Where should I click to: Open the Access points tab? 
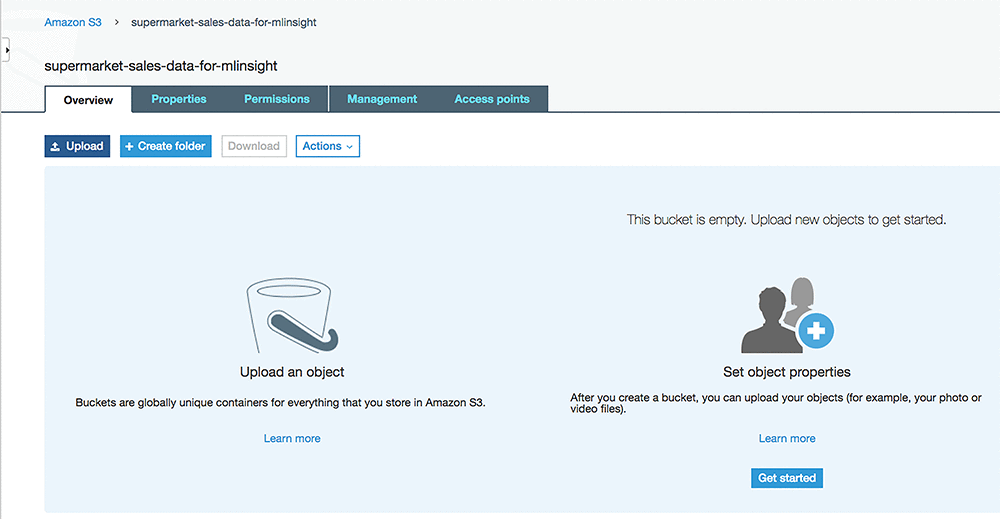492,99
